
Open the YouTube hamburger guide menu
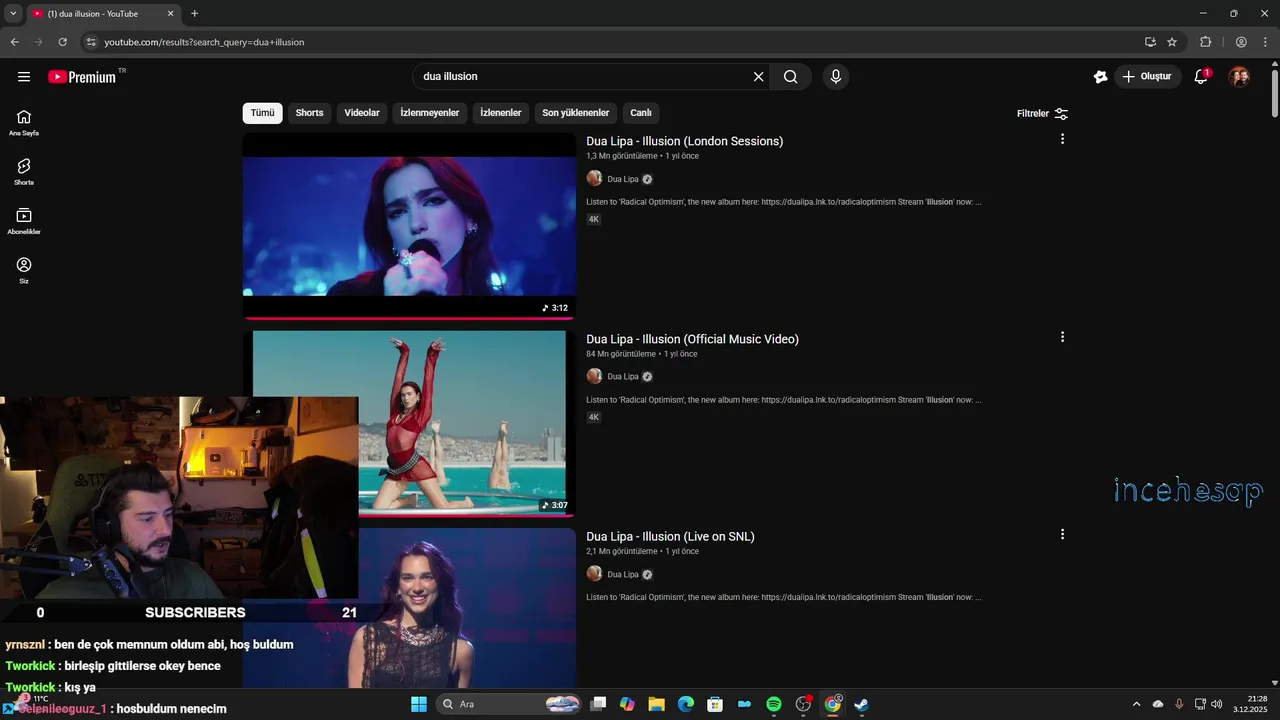[x=24, y=77]
